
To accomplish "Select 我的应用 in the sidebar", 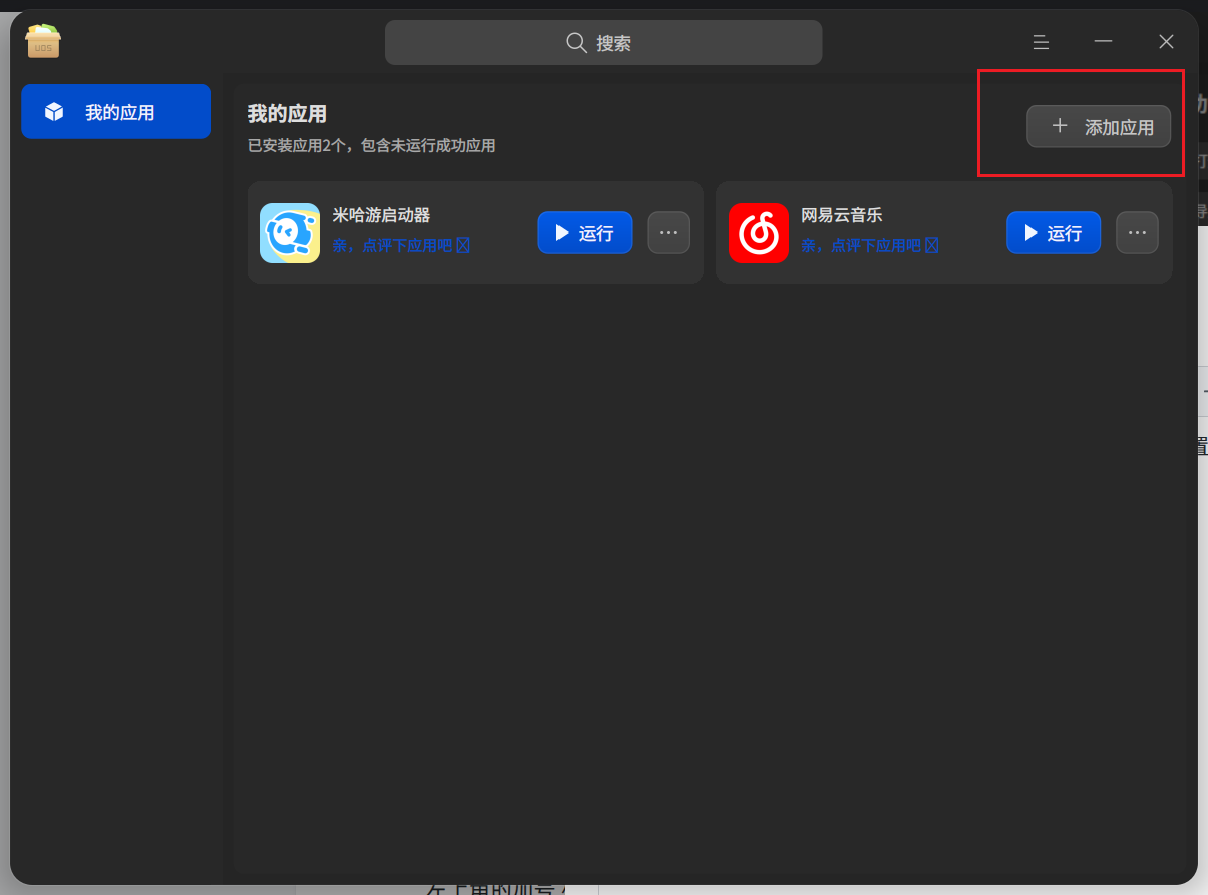I will 116,111.
